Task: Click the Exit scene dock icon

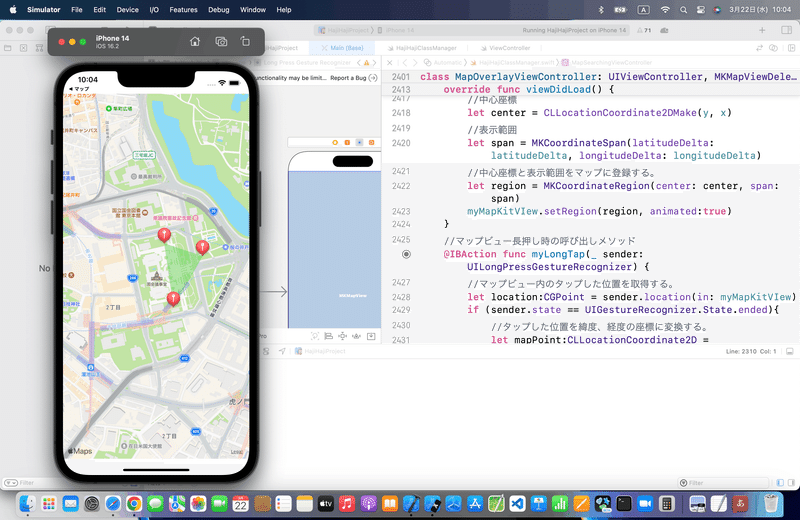Action: [x=371, y=142]
